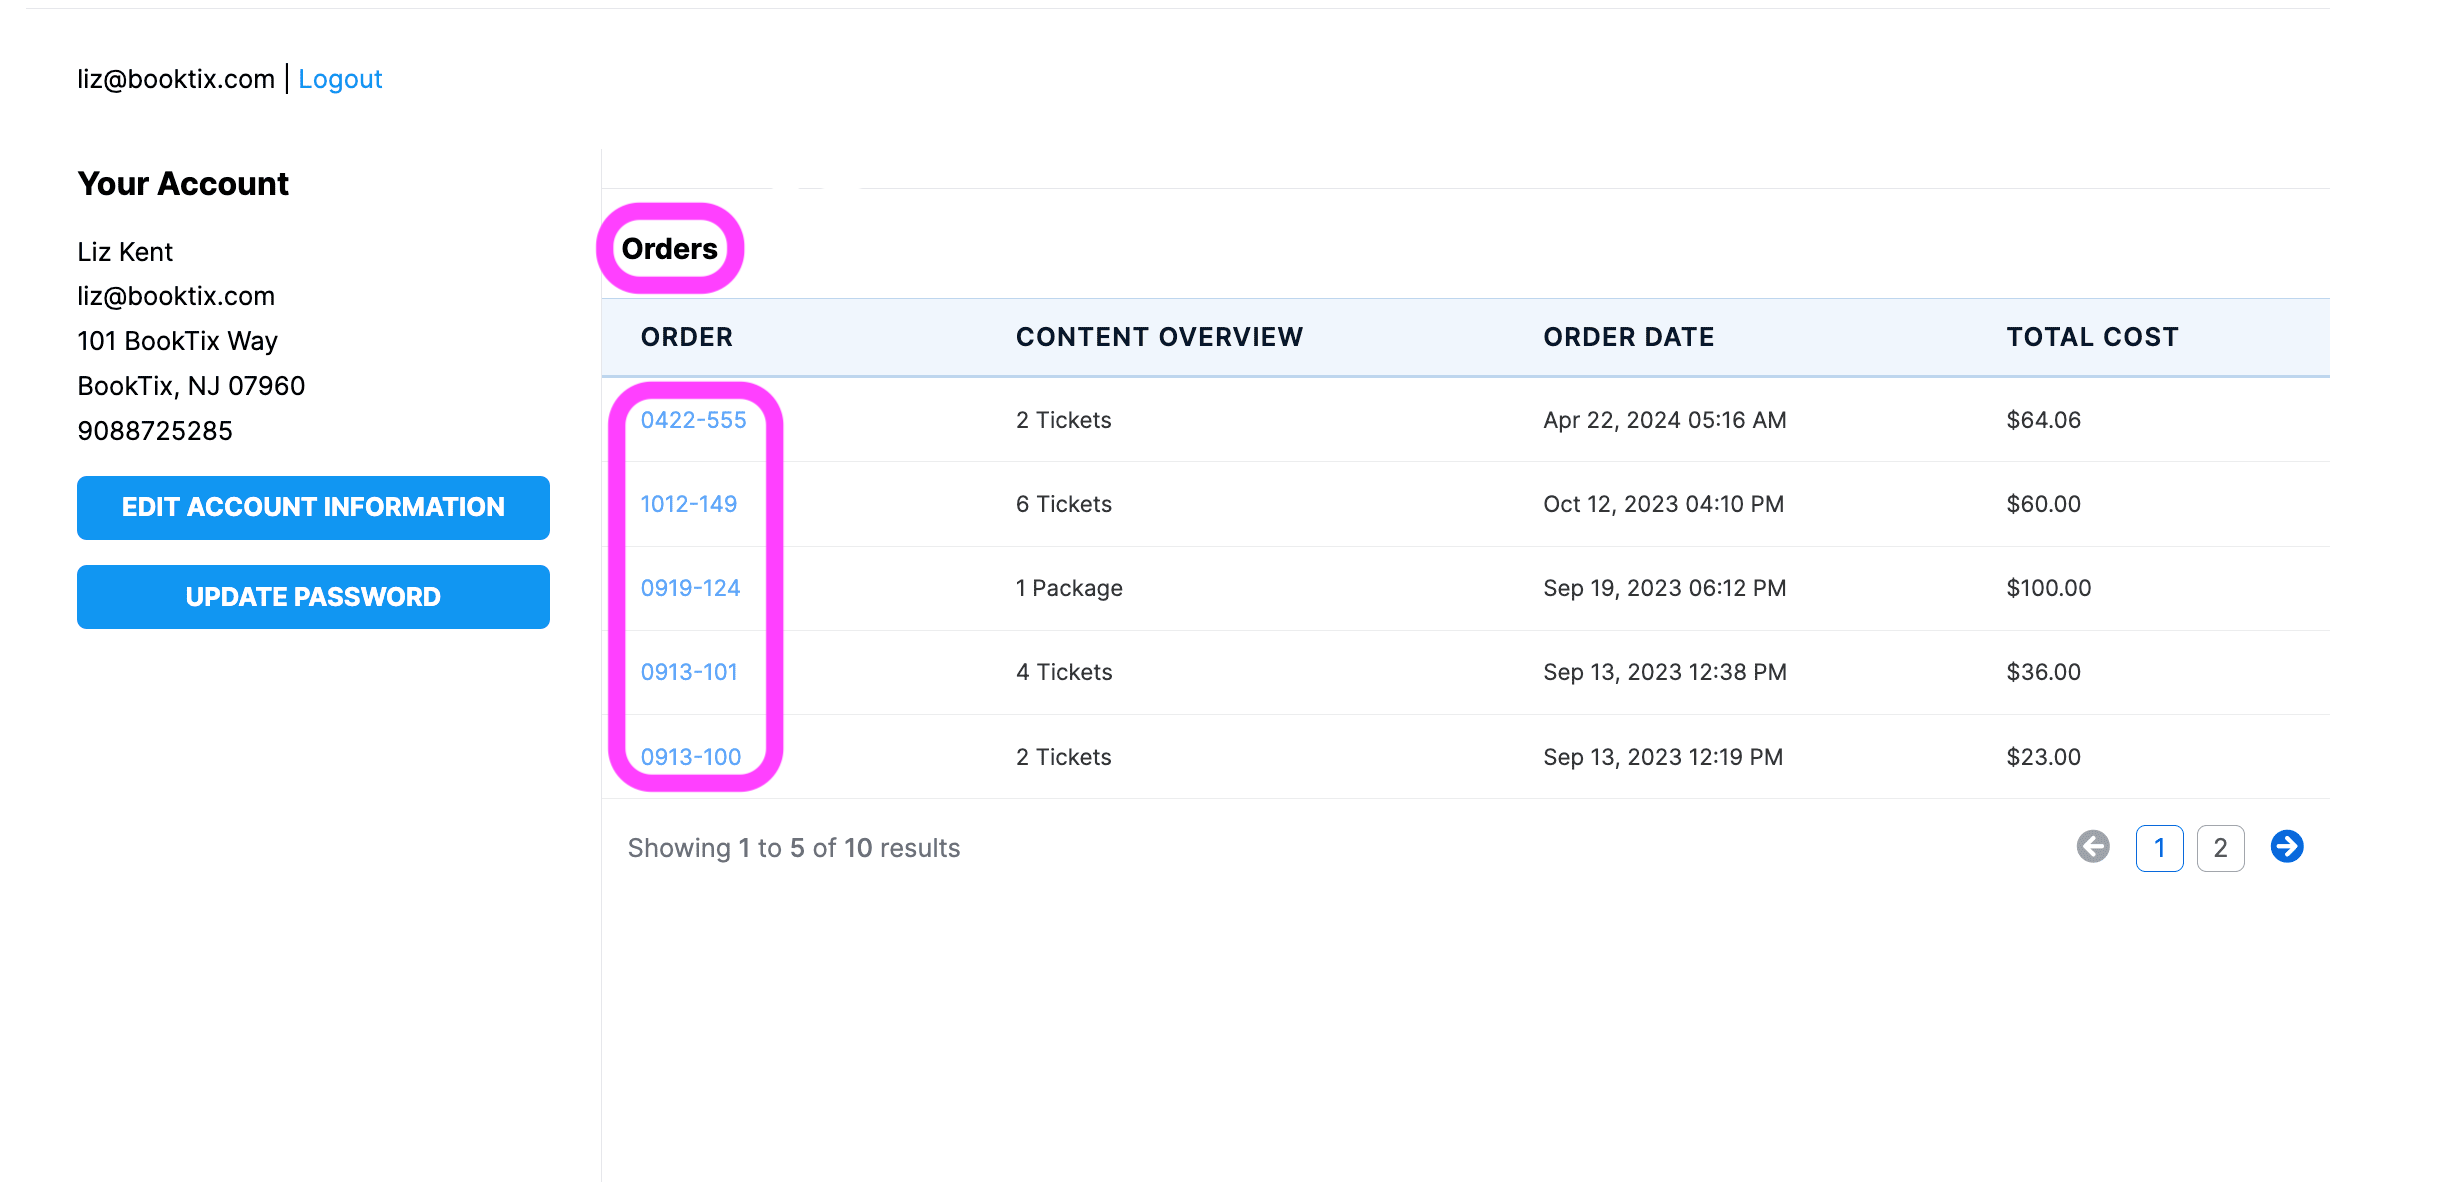
Task: Click the '4 Tickets' cell
Action: (1064, 672)
